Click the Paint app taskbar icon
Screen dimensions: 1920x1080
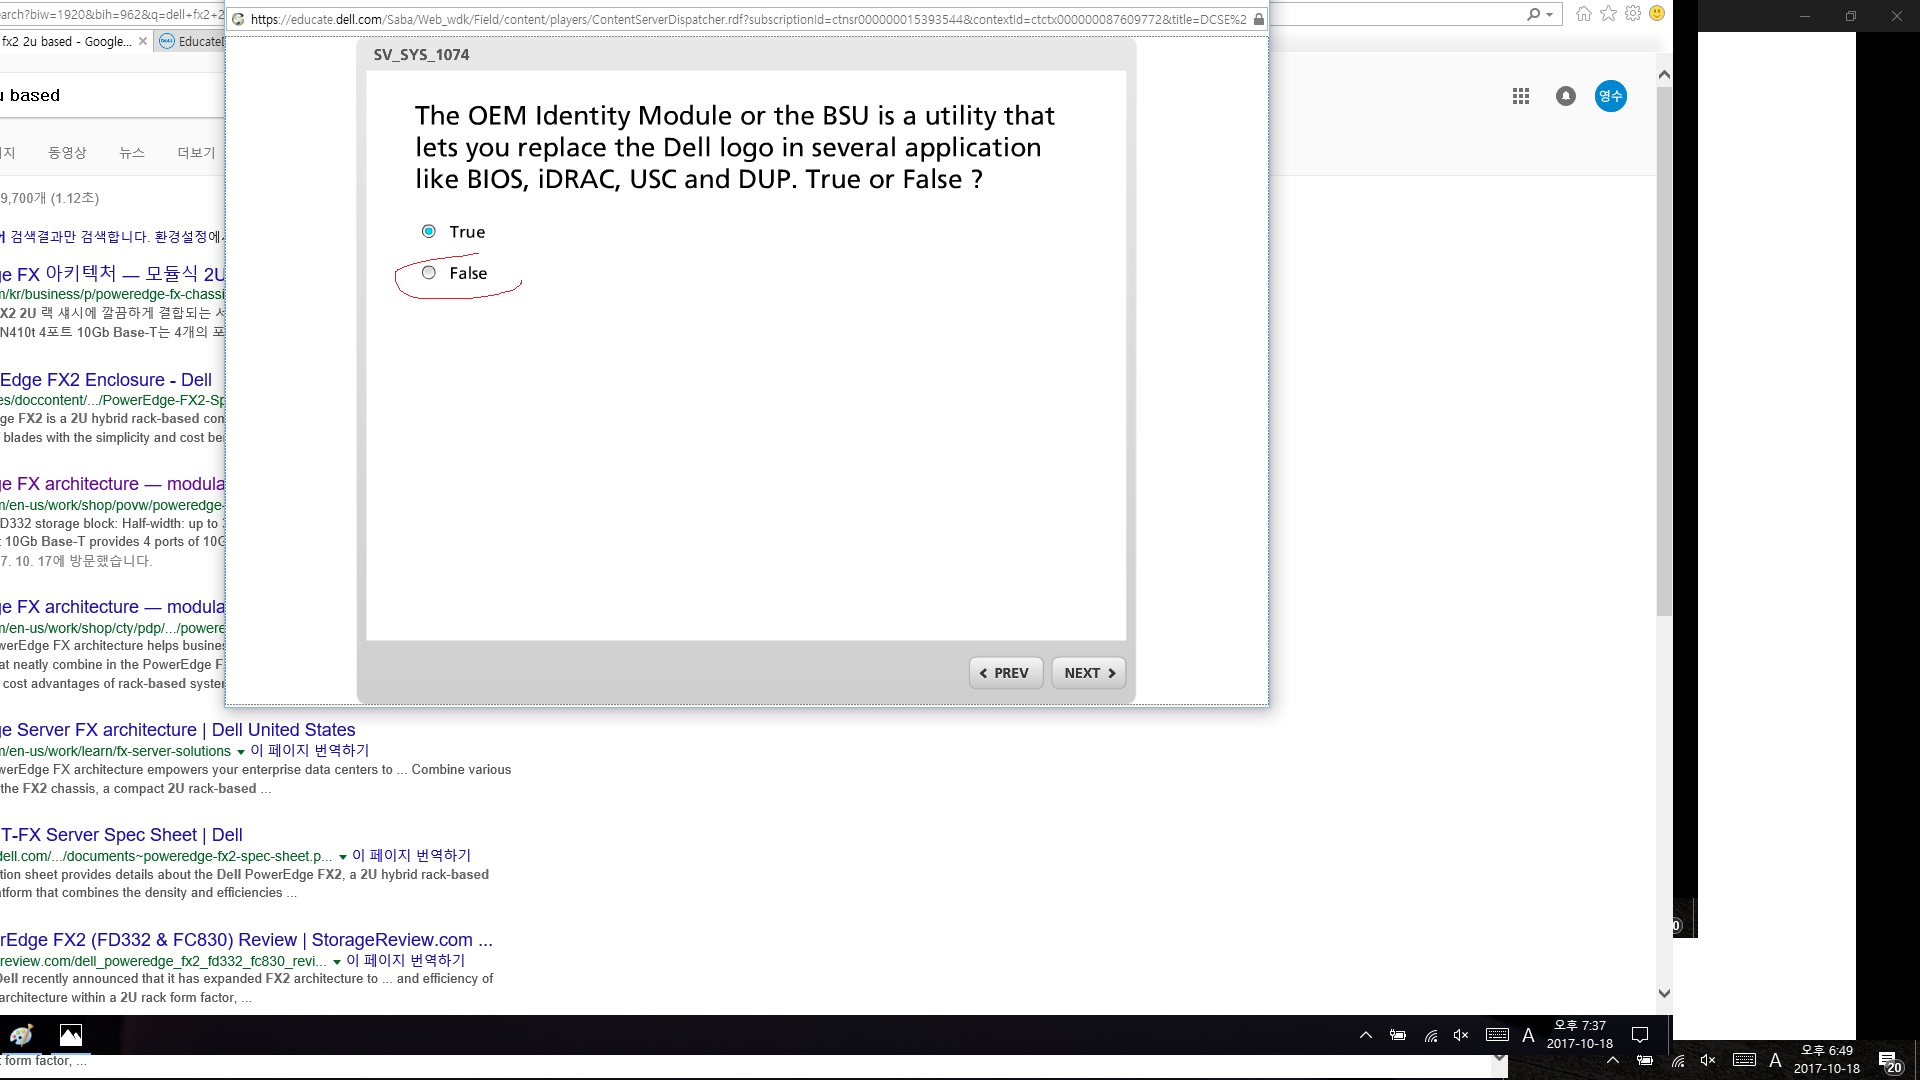(x=21, y=1035)
